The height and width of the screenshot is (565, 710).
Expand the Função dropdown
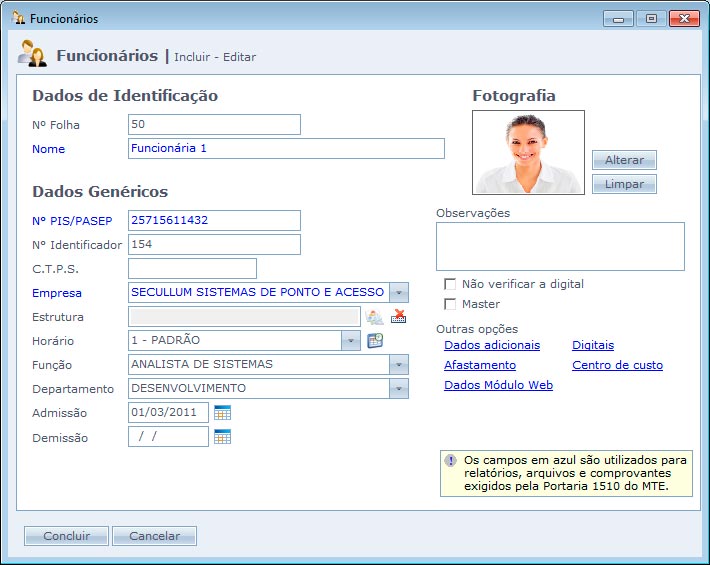[x=399, y=365]
